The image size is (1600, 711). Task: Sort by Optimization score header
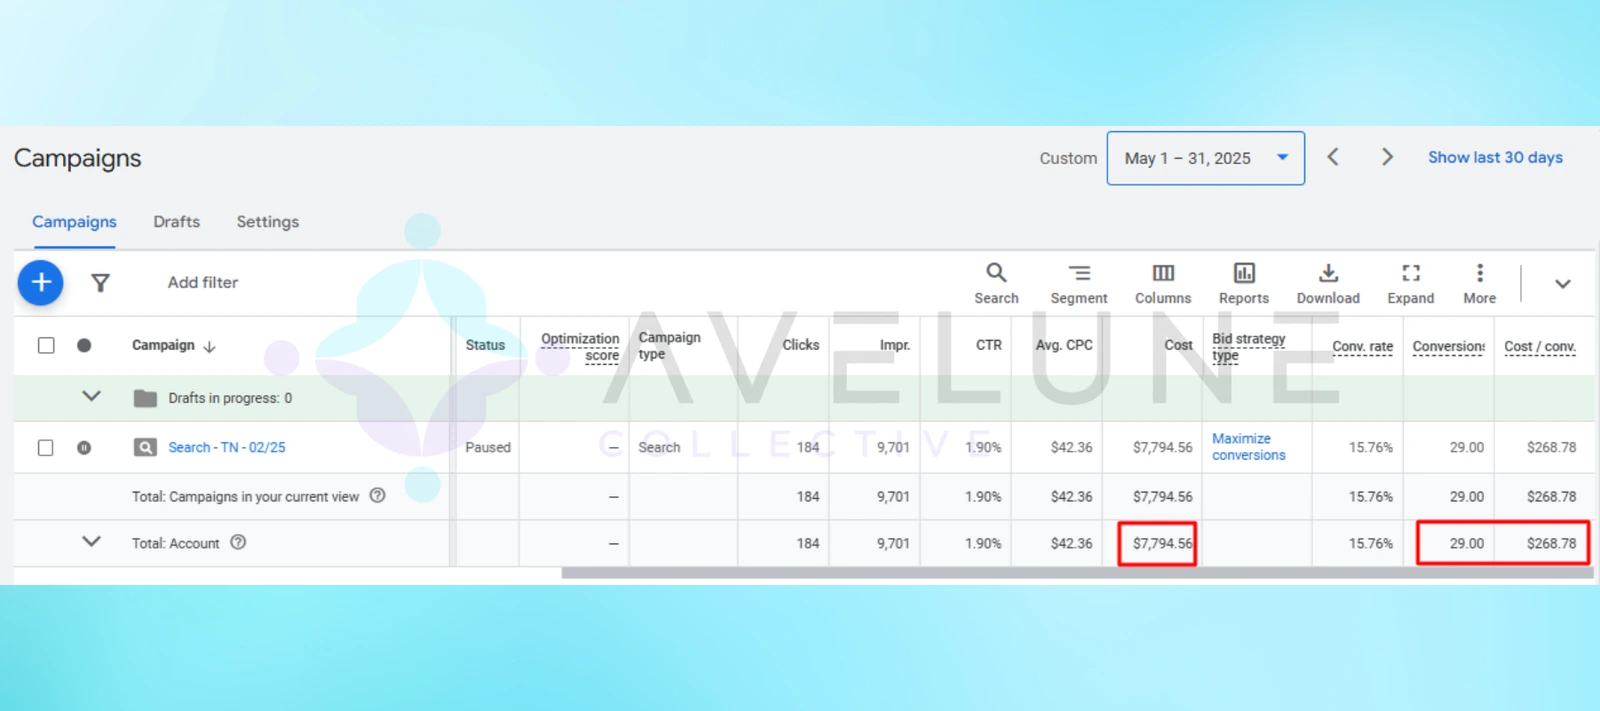coord(580,347)
